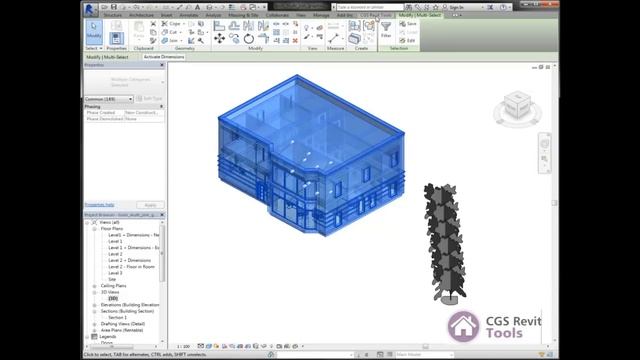Screen dimensions: 640x360
Task: Expand the Drafting Views (Detail) node
Action: 94,324
